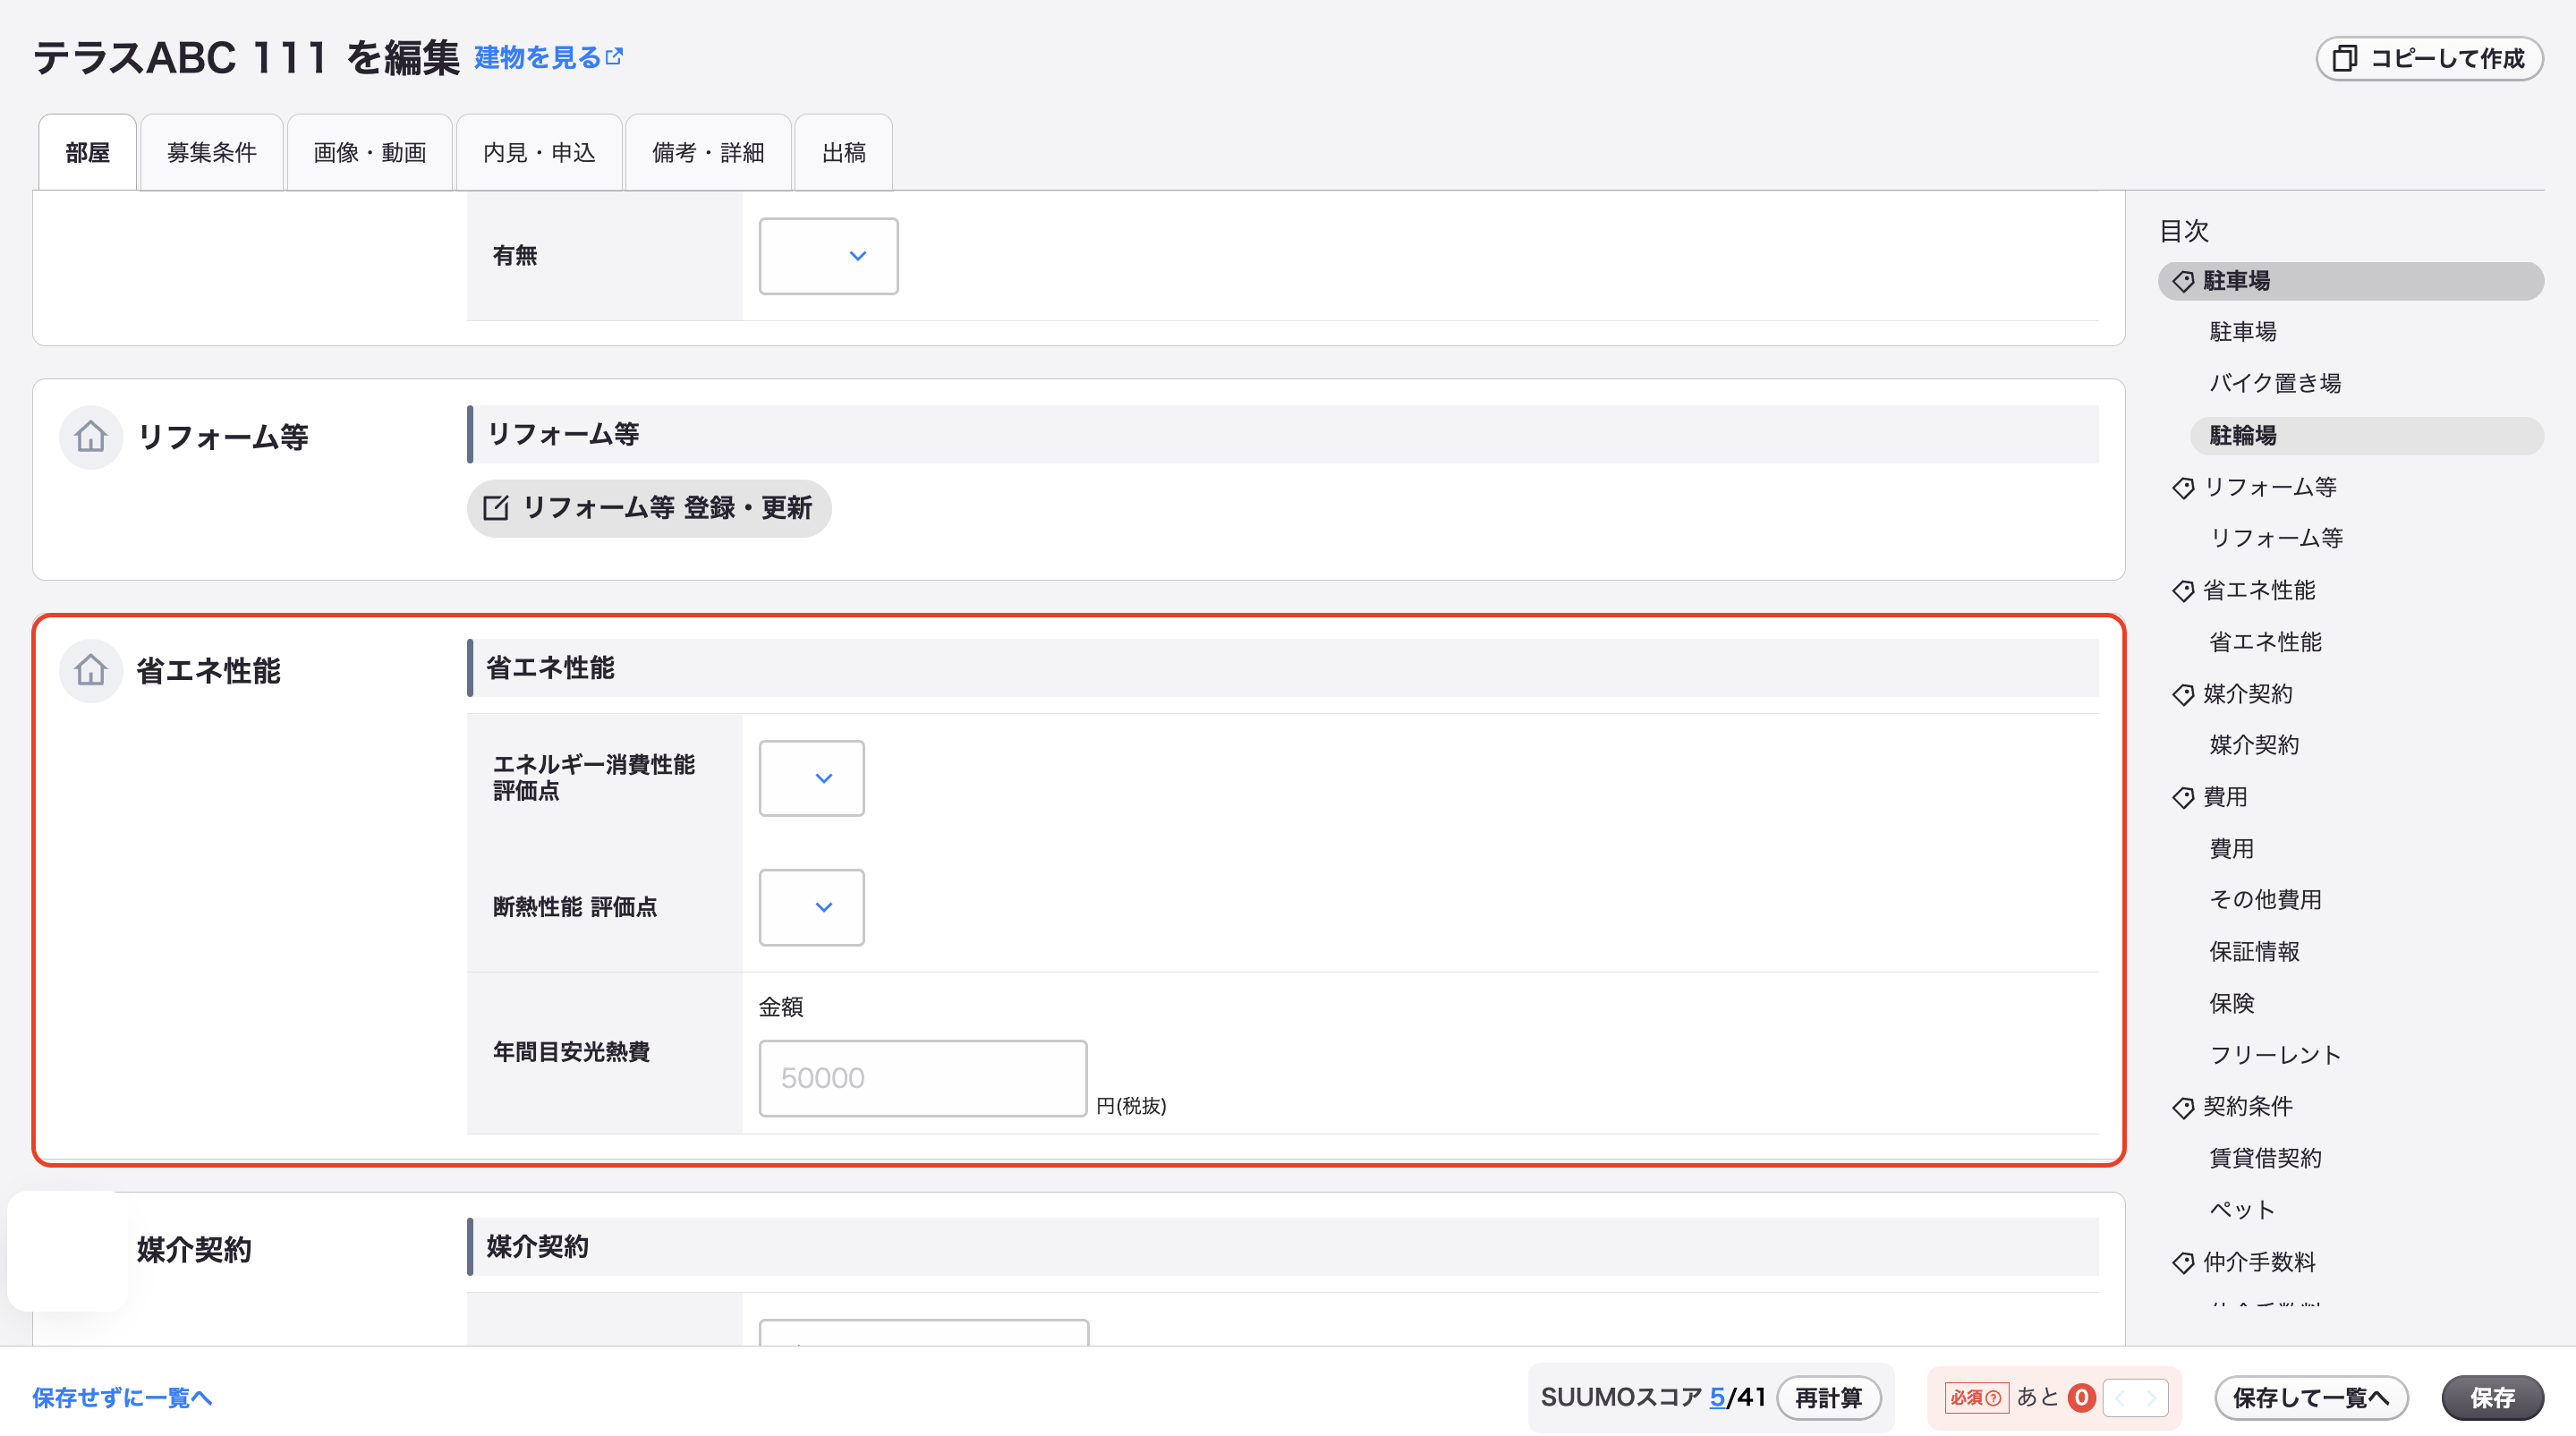Jump to その他費用 in 目次
Screen dimensions: 2576x1436
pos(2265,900)
